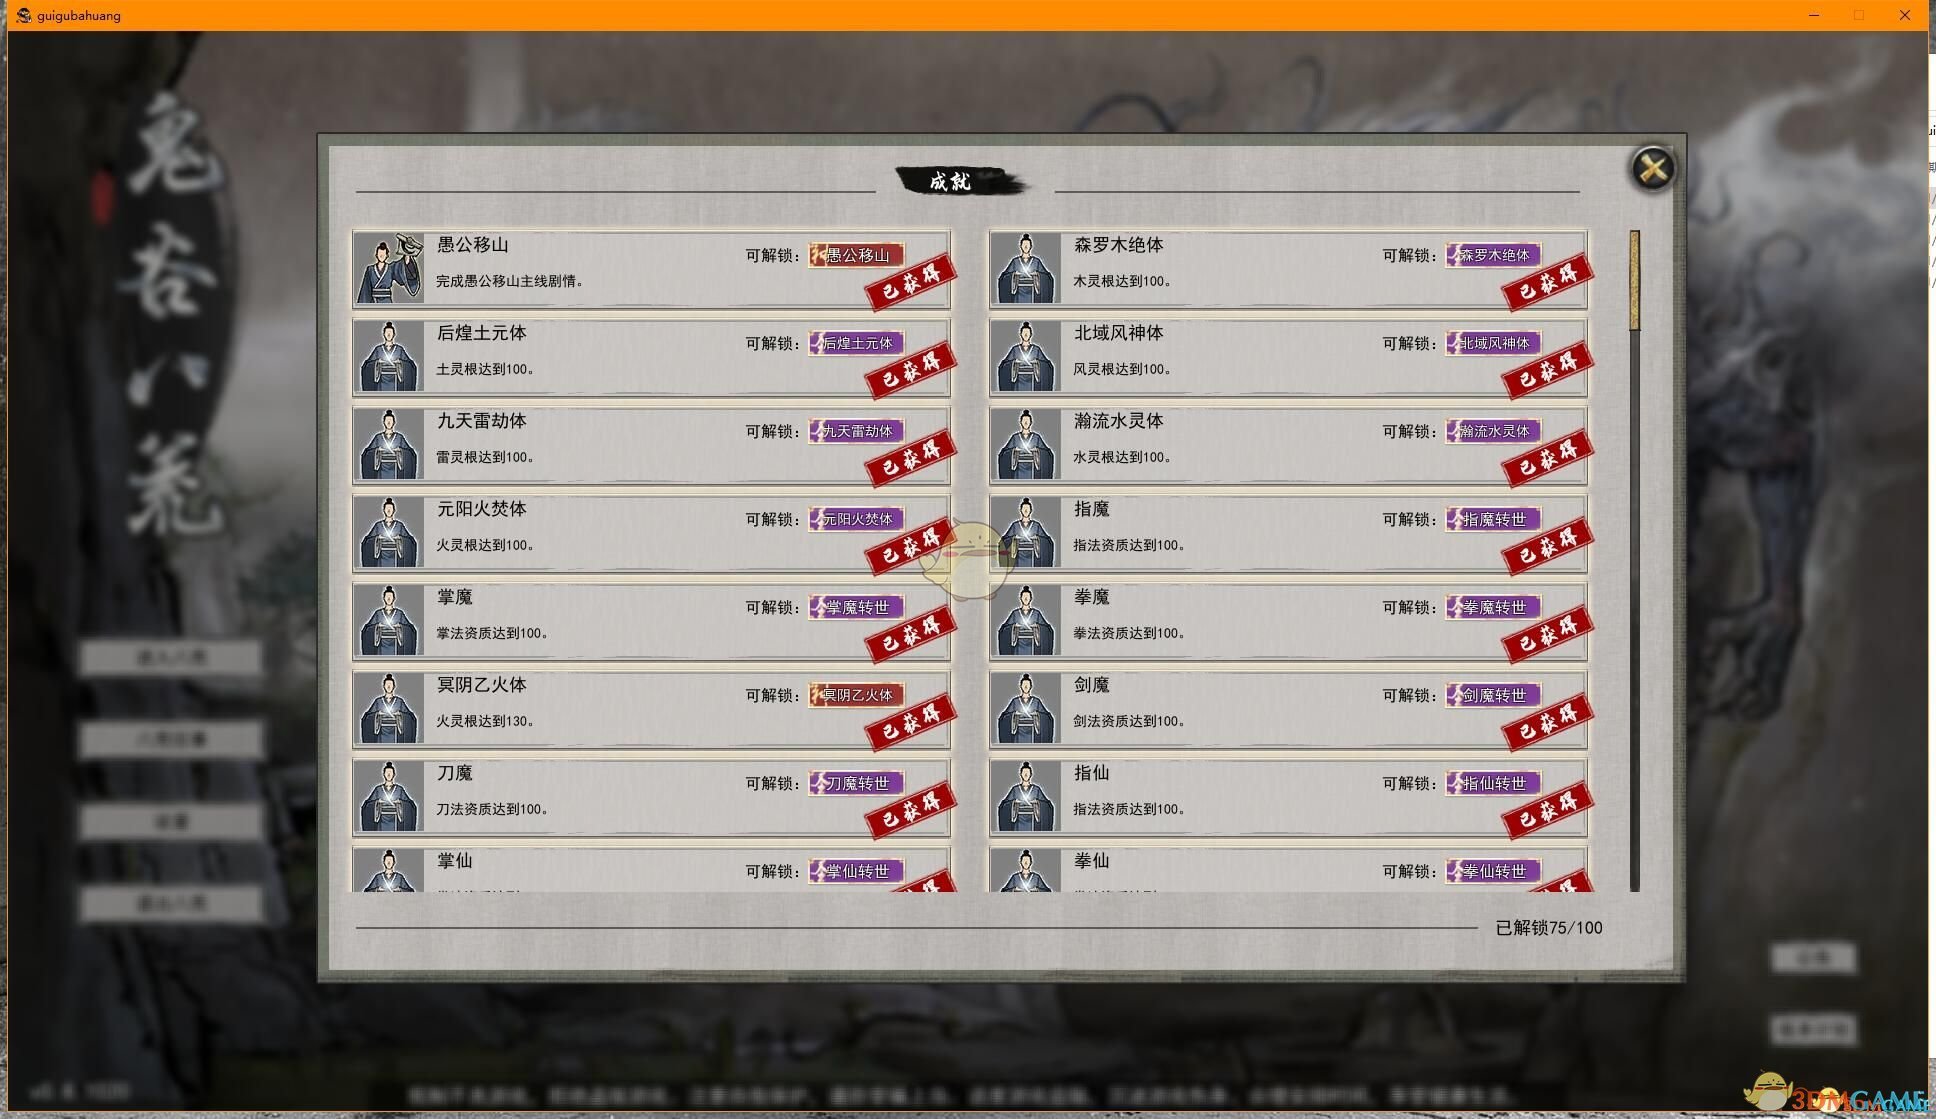
Task: Click the achievements list scrollbar thumb
Action: 1634,280
